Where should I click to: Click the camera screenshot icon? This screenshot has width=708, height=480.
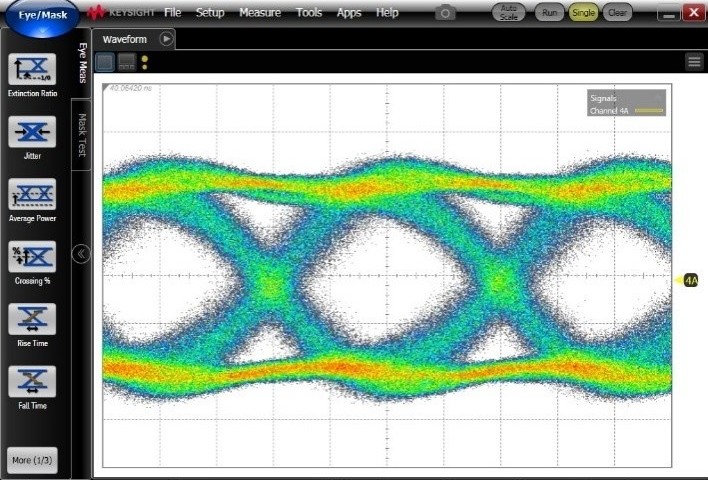(x=446, y=13)
